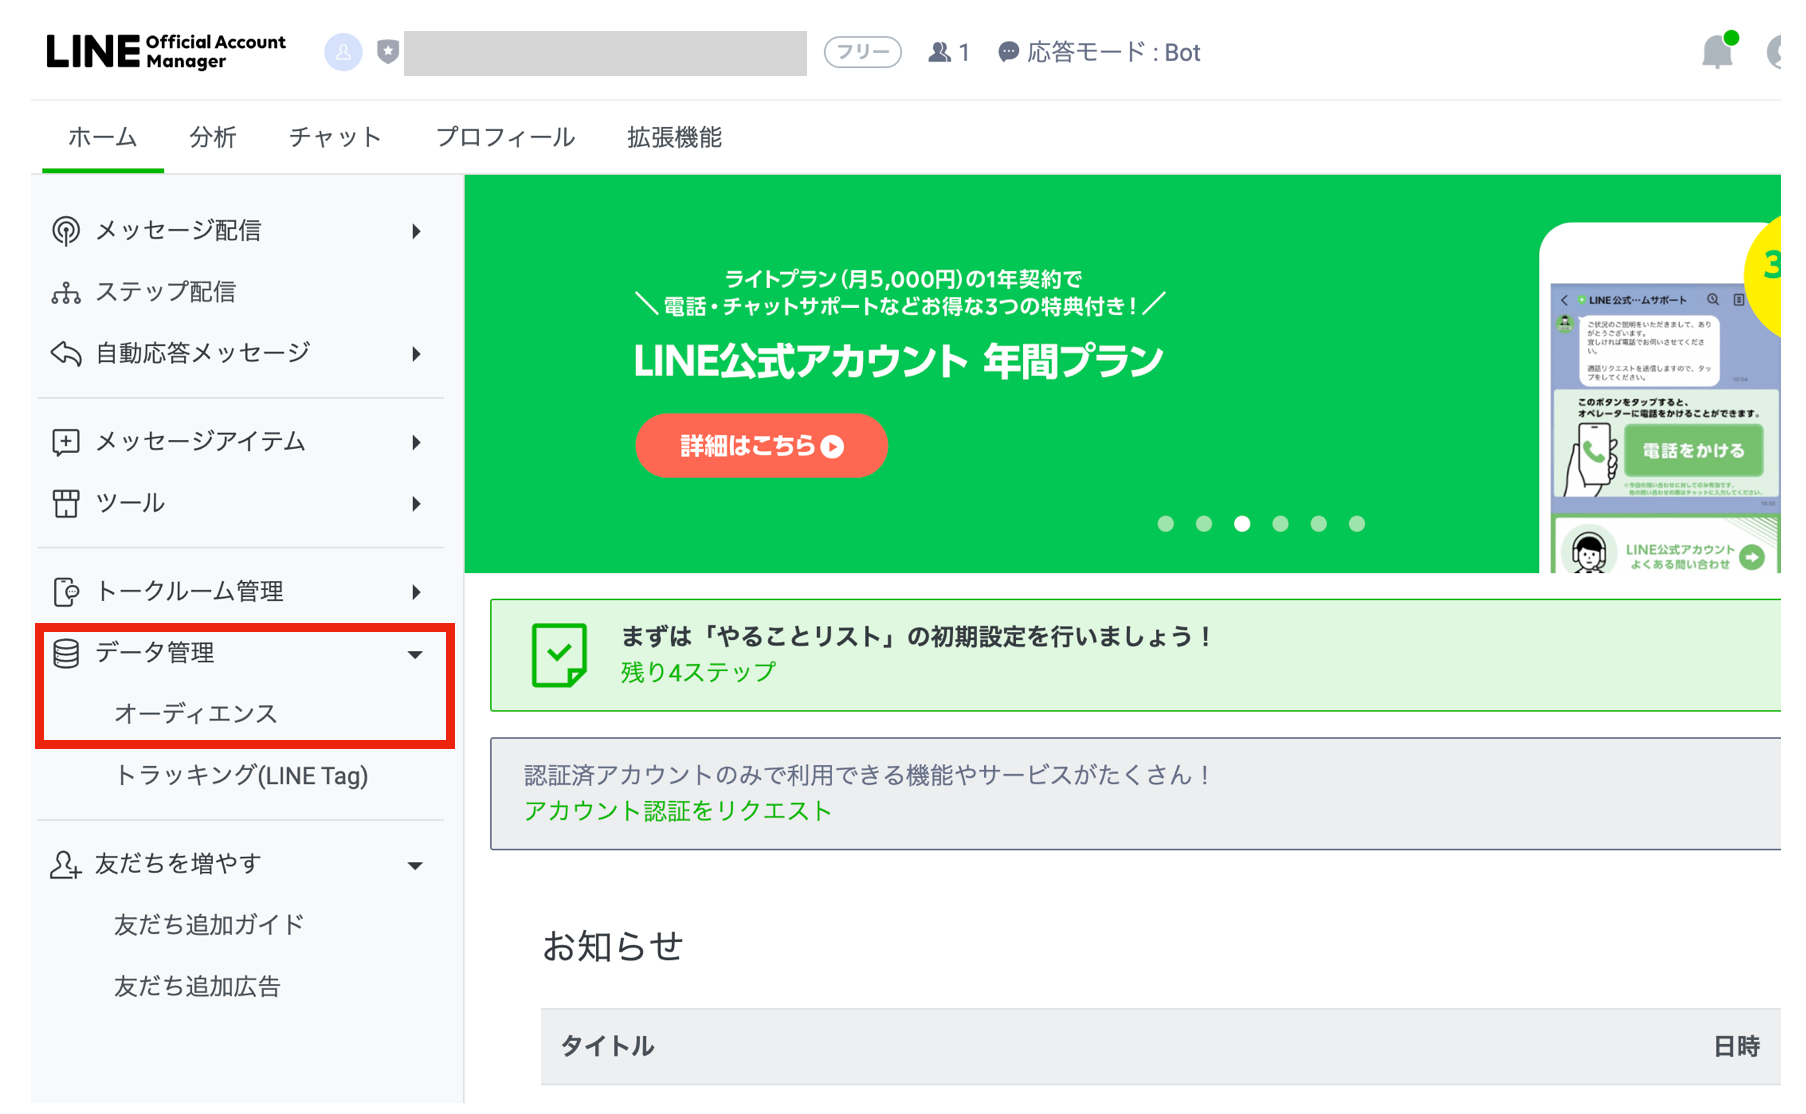
Task: Click the message item plus icon
Action: [x=66, y=442]
